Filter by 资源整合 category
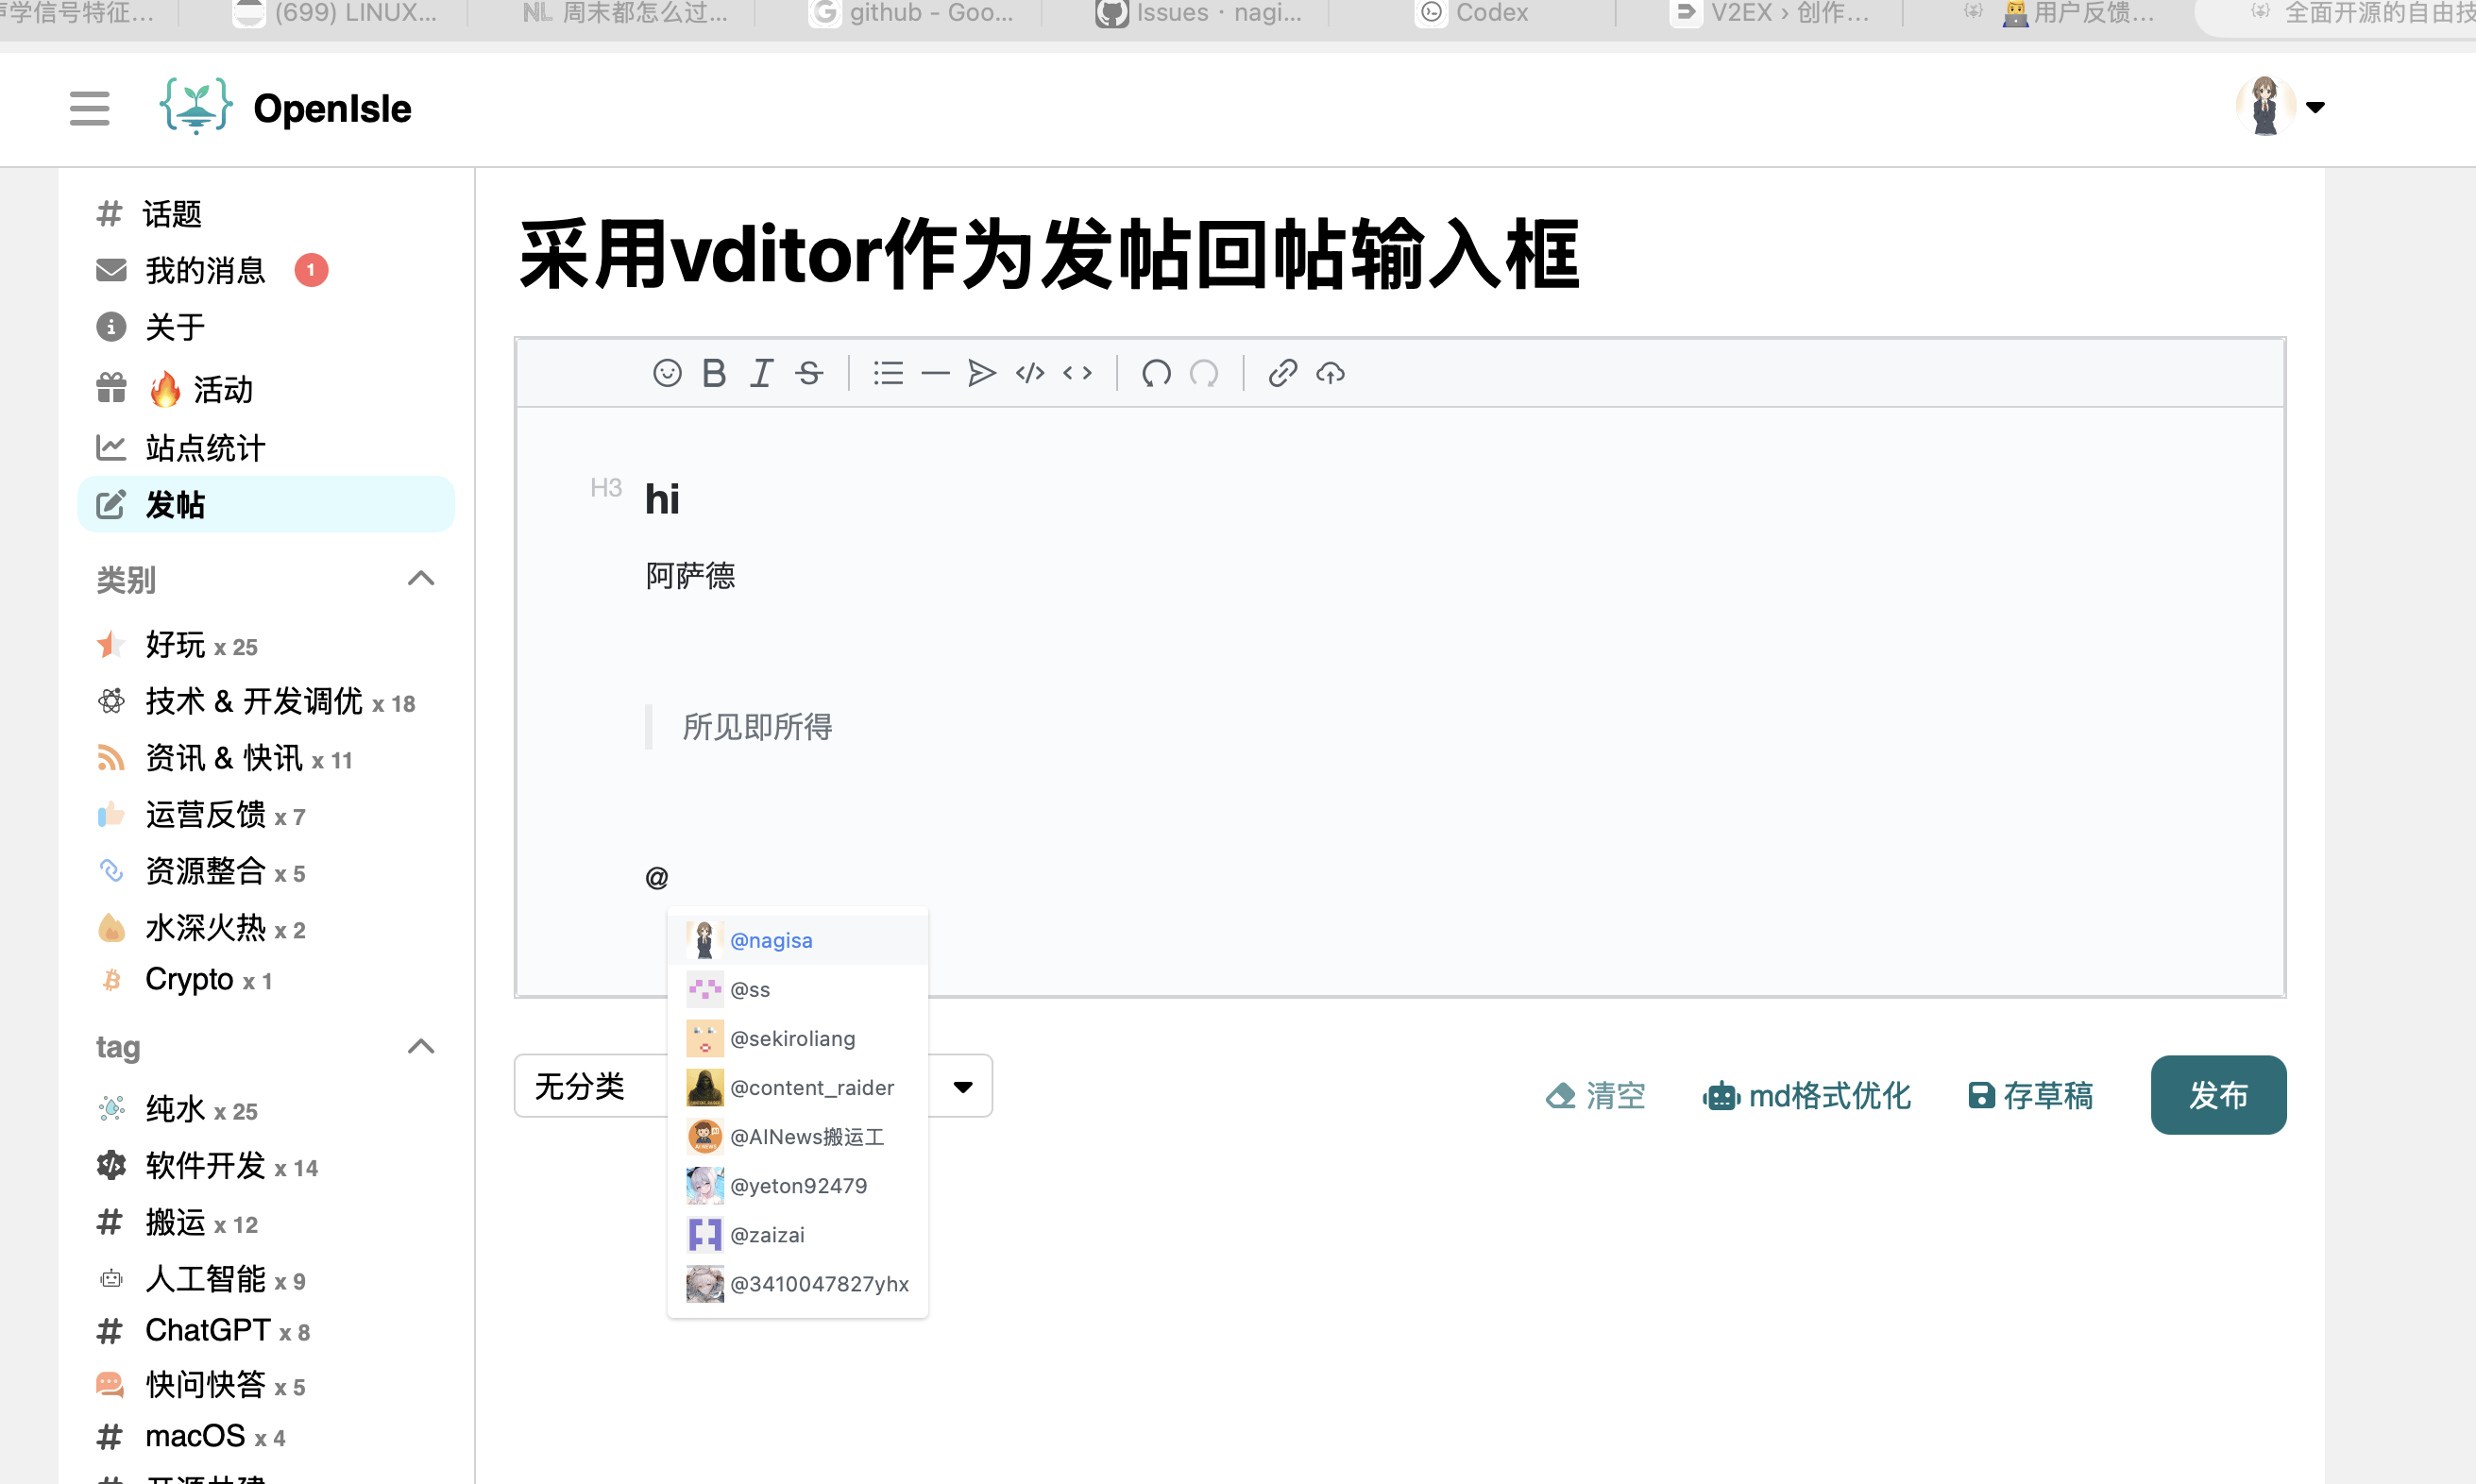Screen dimensions: 2476x1484 pyautogui.click(x=200, y=872)
